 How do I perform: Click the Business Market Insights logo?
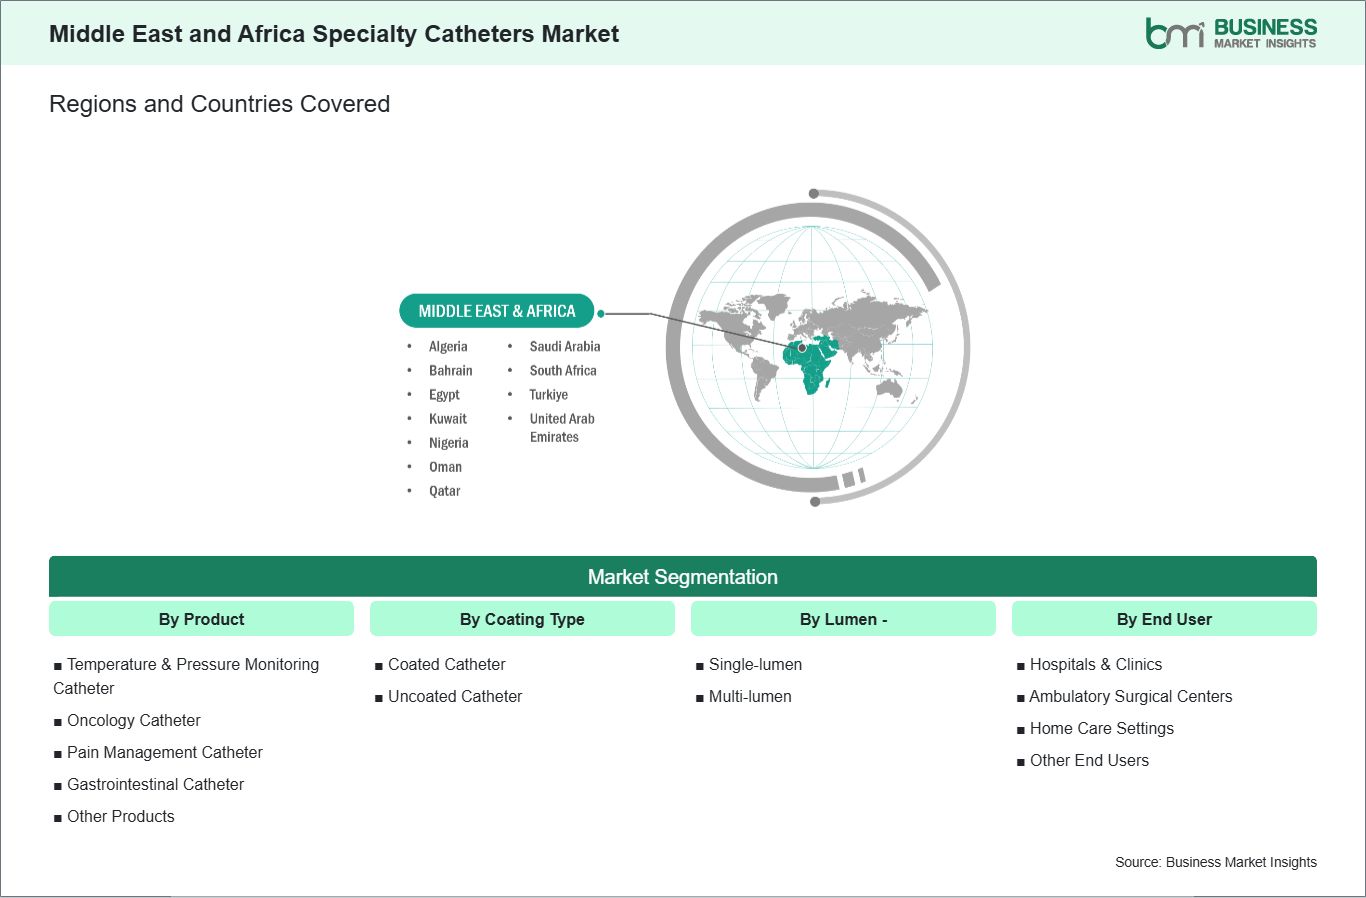pyautogui.click(x=1231, y=33)
